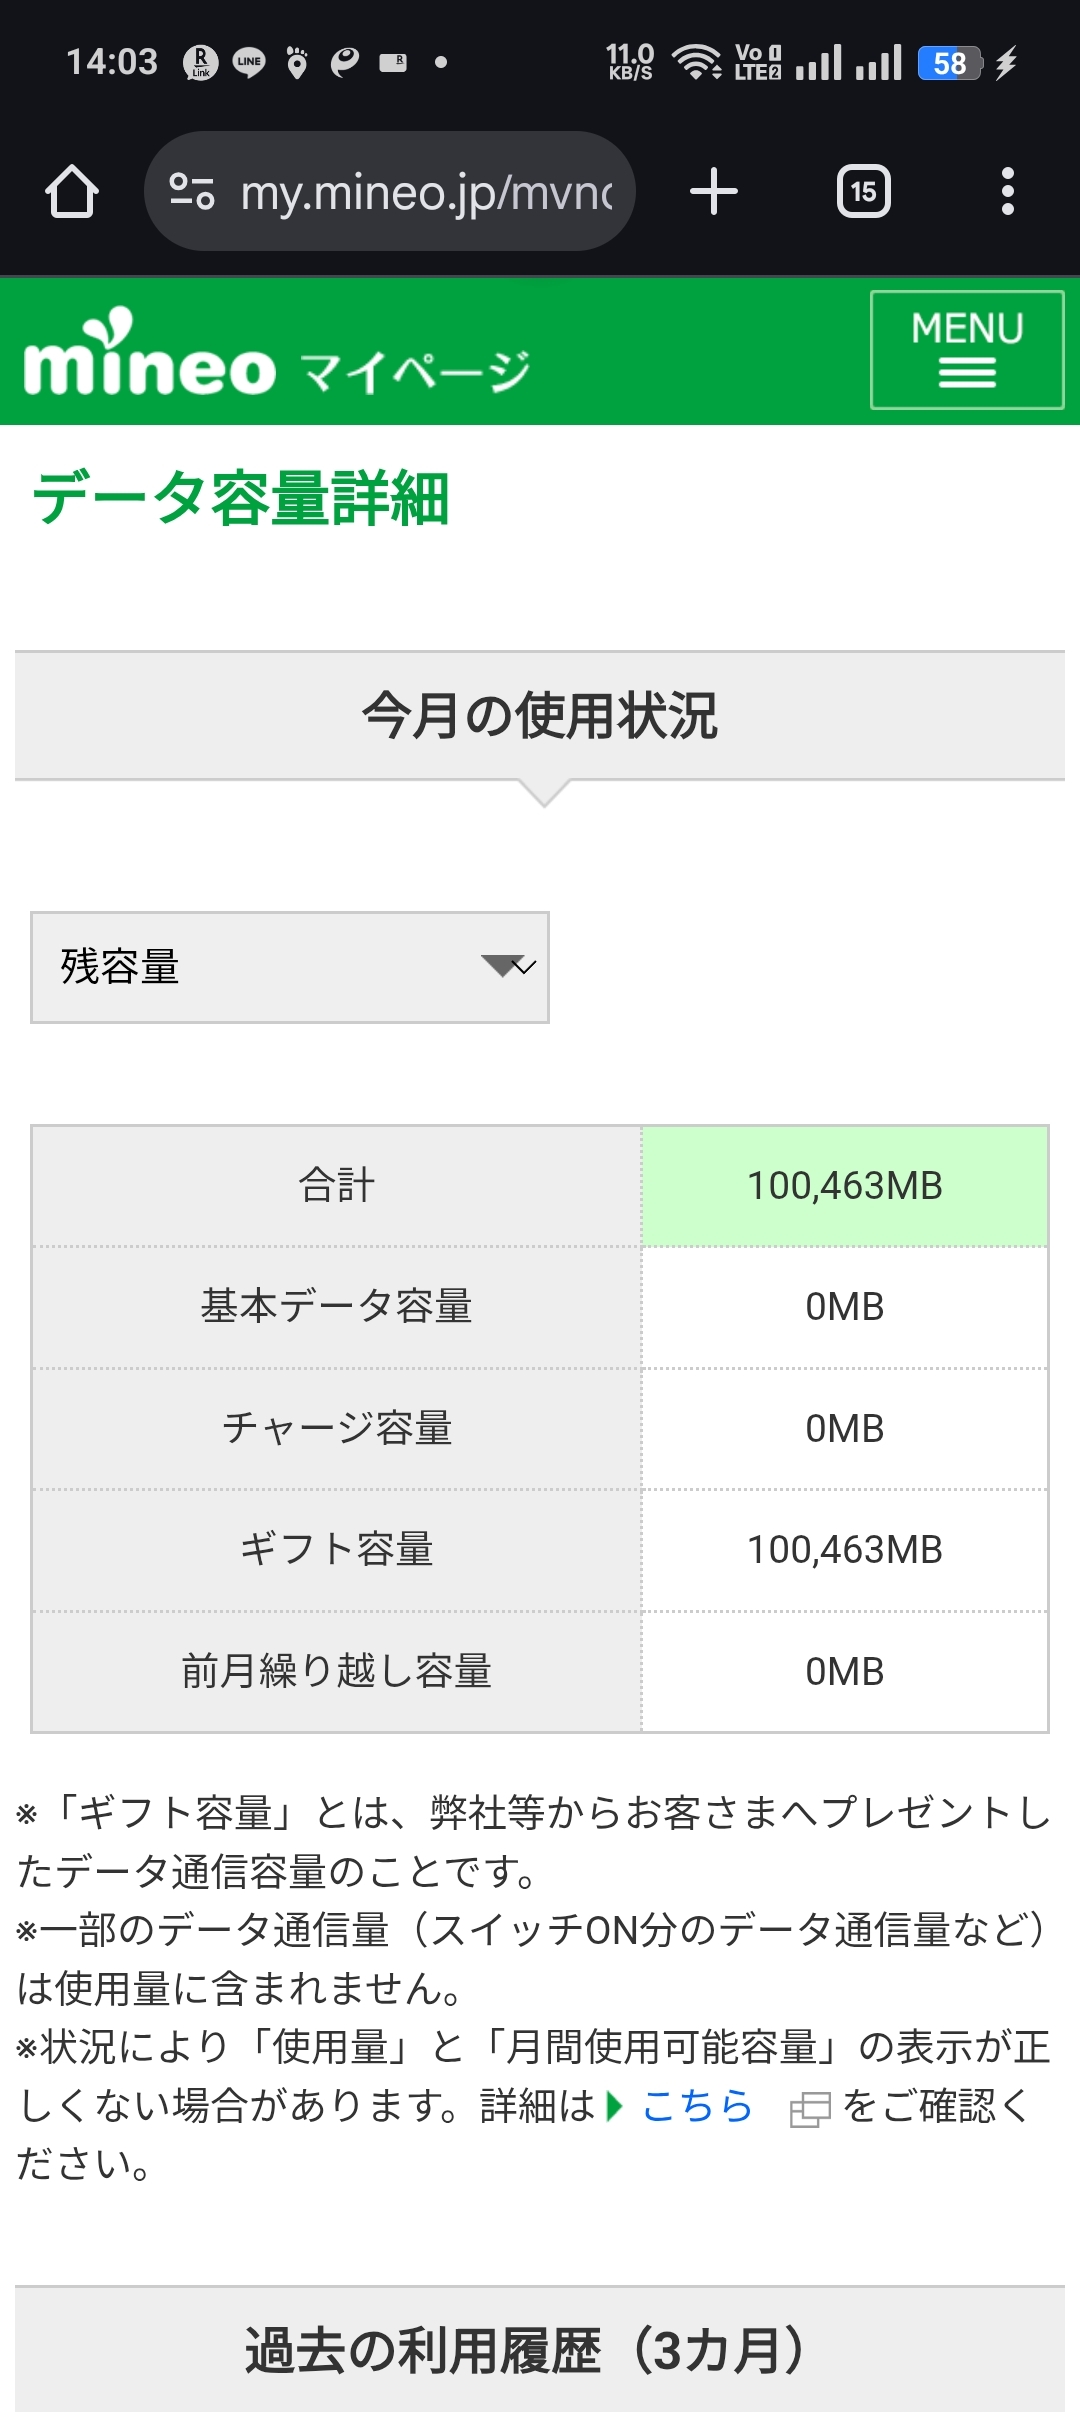This screenshot has height=2412, width=1080.
Task: Click the address bar URL my.mineo.jp
Action: click(x=426, y=191)
